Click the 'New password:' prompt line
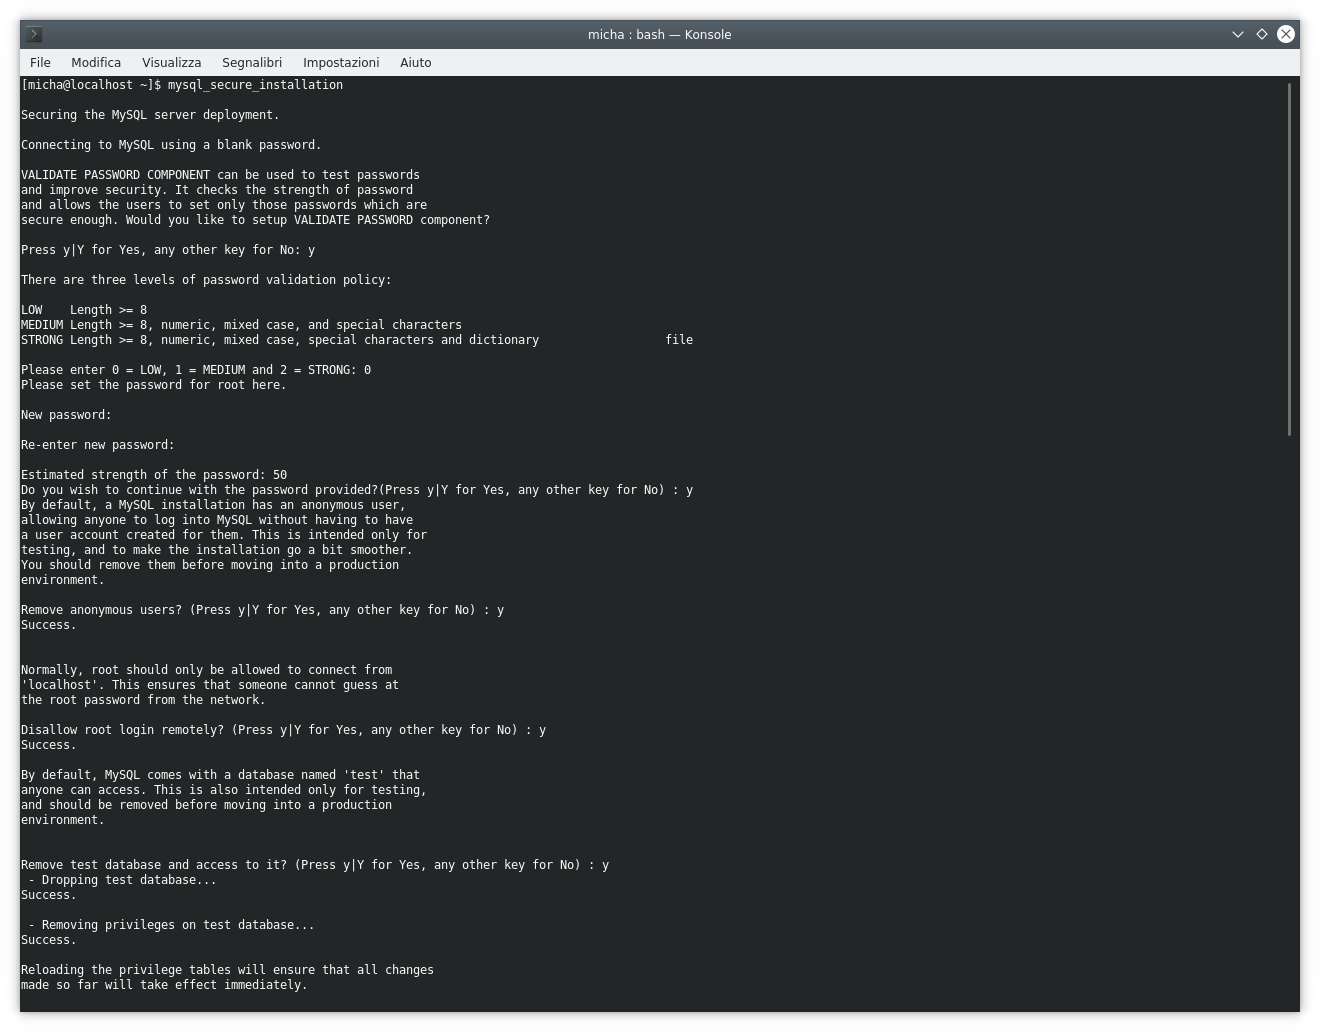This screenshot has width=1320, height=1032. tap(66, 415)
